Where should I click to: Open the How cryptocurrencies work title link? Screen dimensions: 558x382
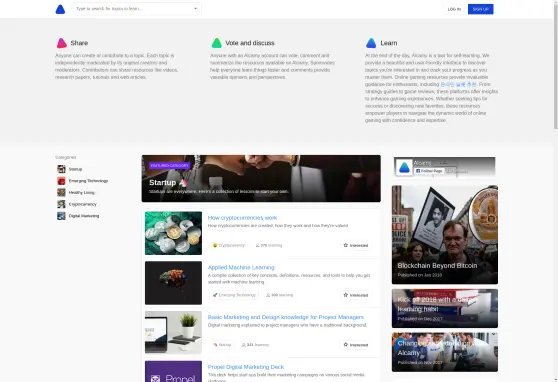click(242, 218)
